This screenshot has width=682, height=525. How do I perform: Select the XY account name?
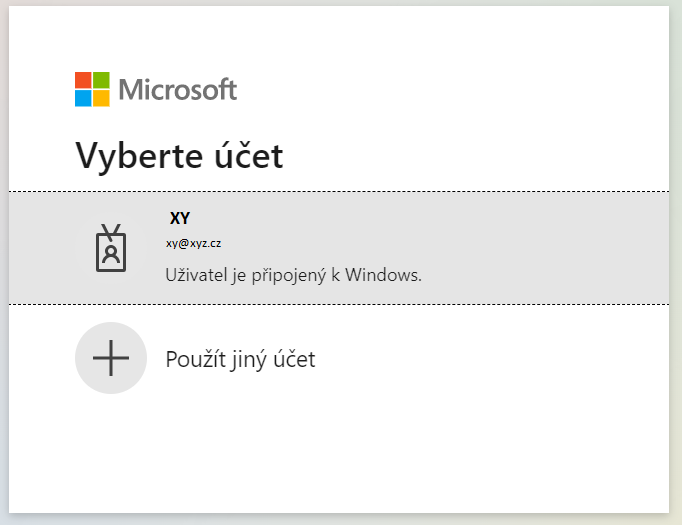[180, 218]
